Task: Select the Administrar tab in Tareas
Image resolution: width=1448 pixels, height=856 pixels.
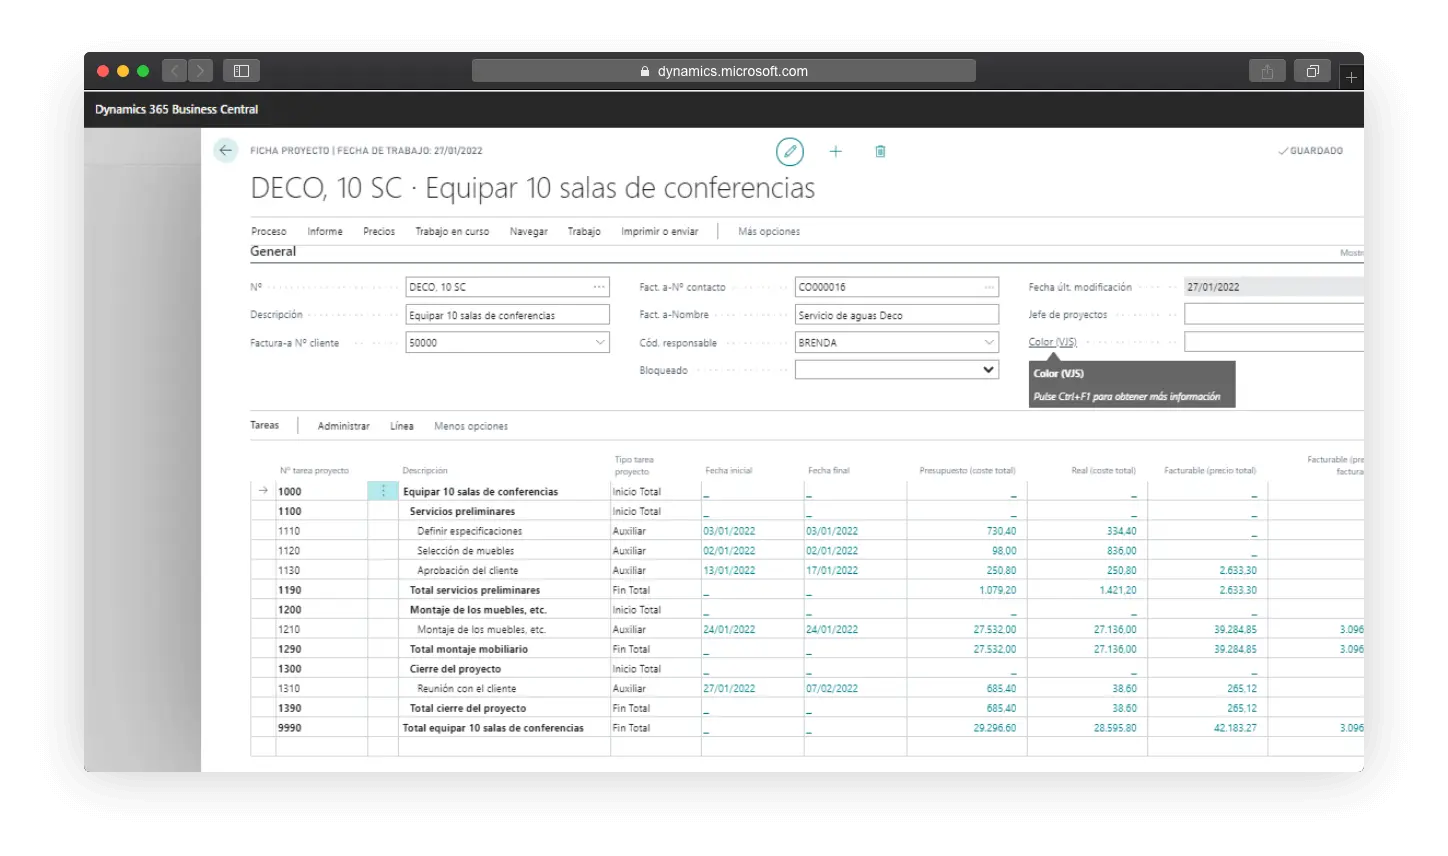Action: click(x=343, y=426)
